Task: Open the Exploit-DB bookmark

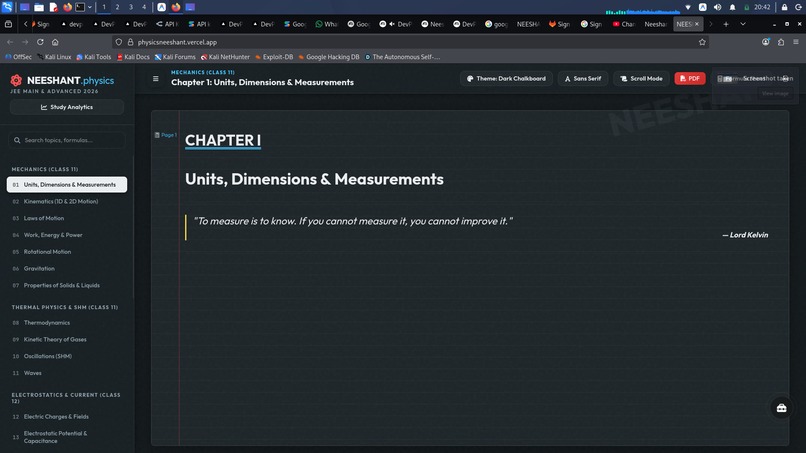Action: point(274,57)
